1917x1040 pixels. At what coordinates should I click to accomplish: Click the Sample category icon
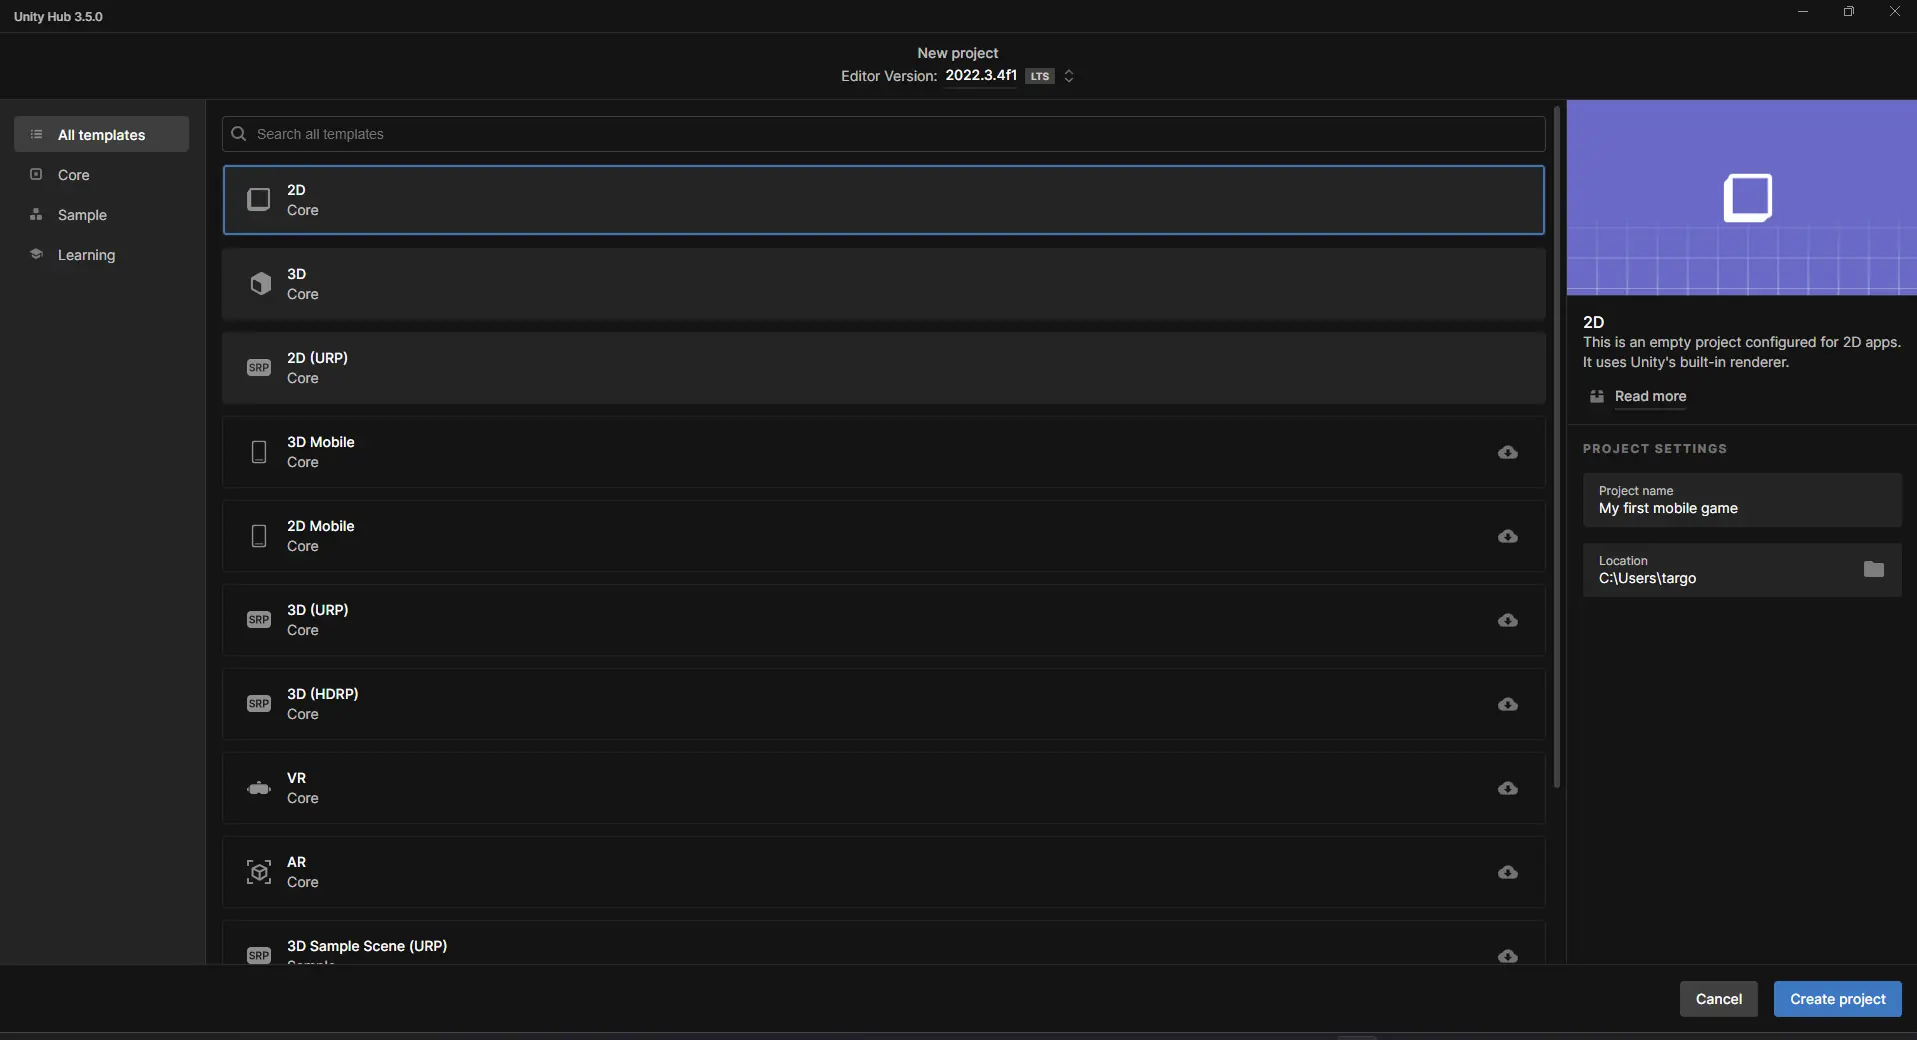tap(36, 214)
